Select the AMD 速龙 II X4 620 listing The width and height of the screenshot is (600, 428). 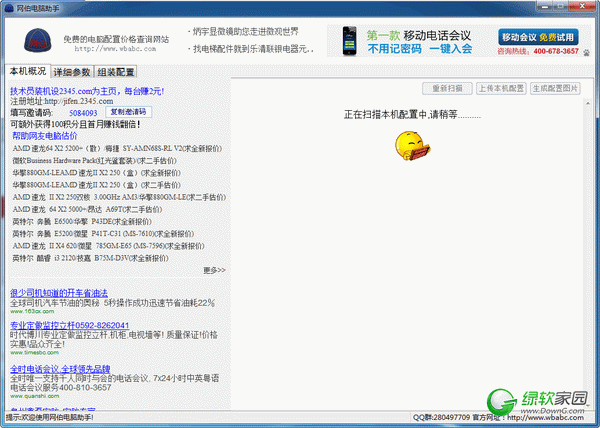click(x=108, y=246)
